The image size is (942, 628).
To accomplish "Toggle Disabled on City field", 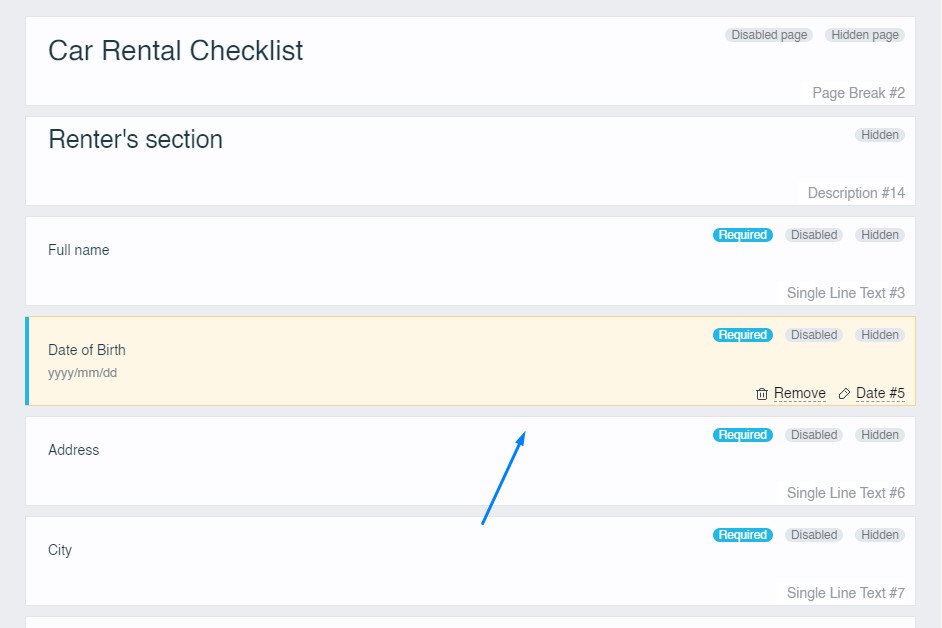I will (814, 535).
